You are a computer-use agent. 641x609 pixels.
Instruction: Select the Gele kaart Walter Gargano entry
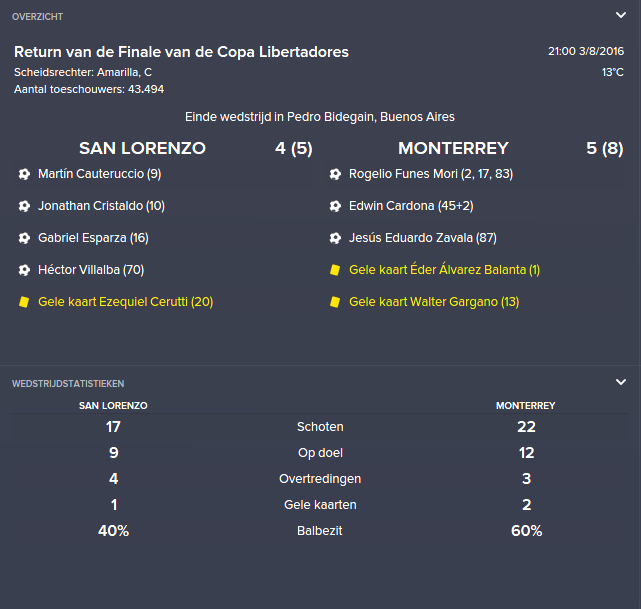[434, 302]
